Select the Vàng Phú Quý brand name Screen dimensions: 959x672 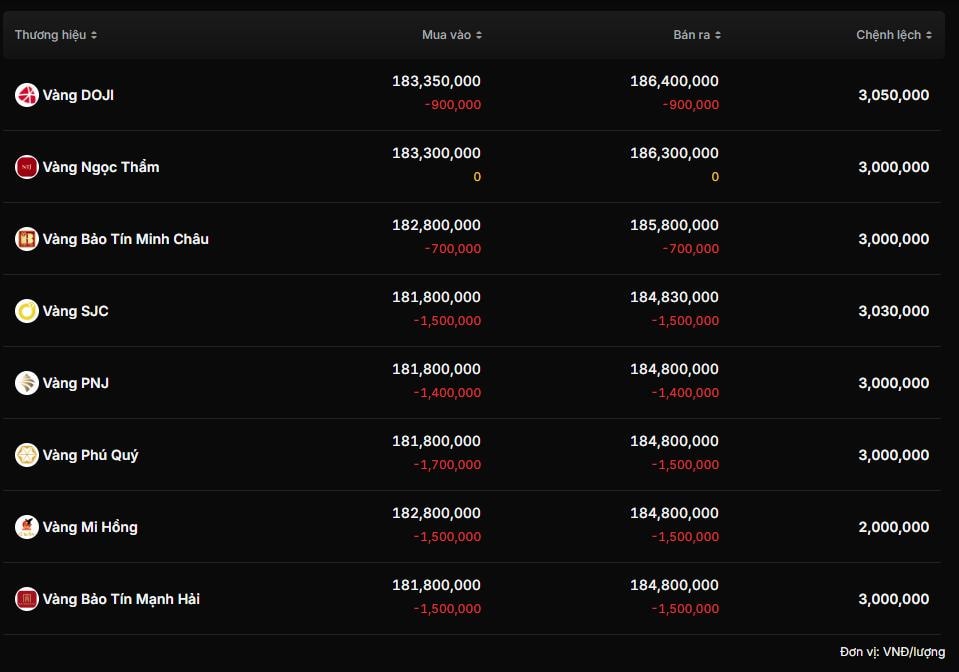point(91,455)
